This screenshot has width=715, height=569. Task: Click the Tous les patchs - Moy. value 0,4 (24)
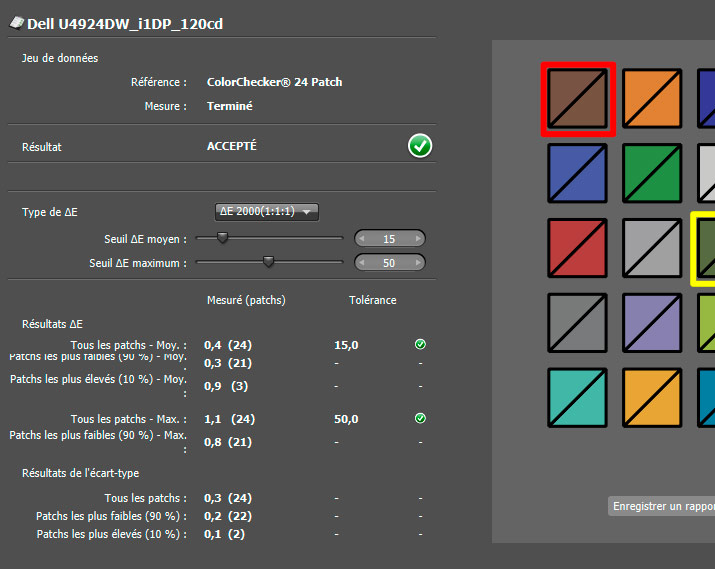point(228,345)
